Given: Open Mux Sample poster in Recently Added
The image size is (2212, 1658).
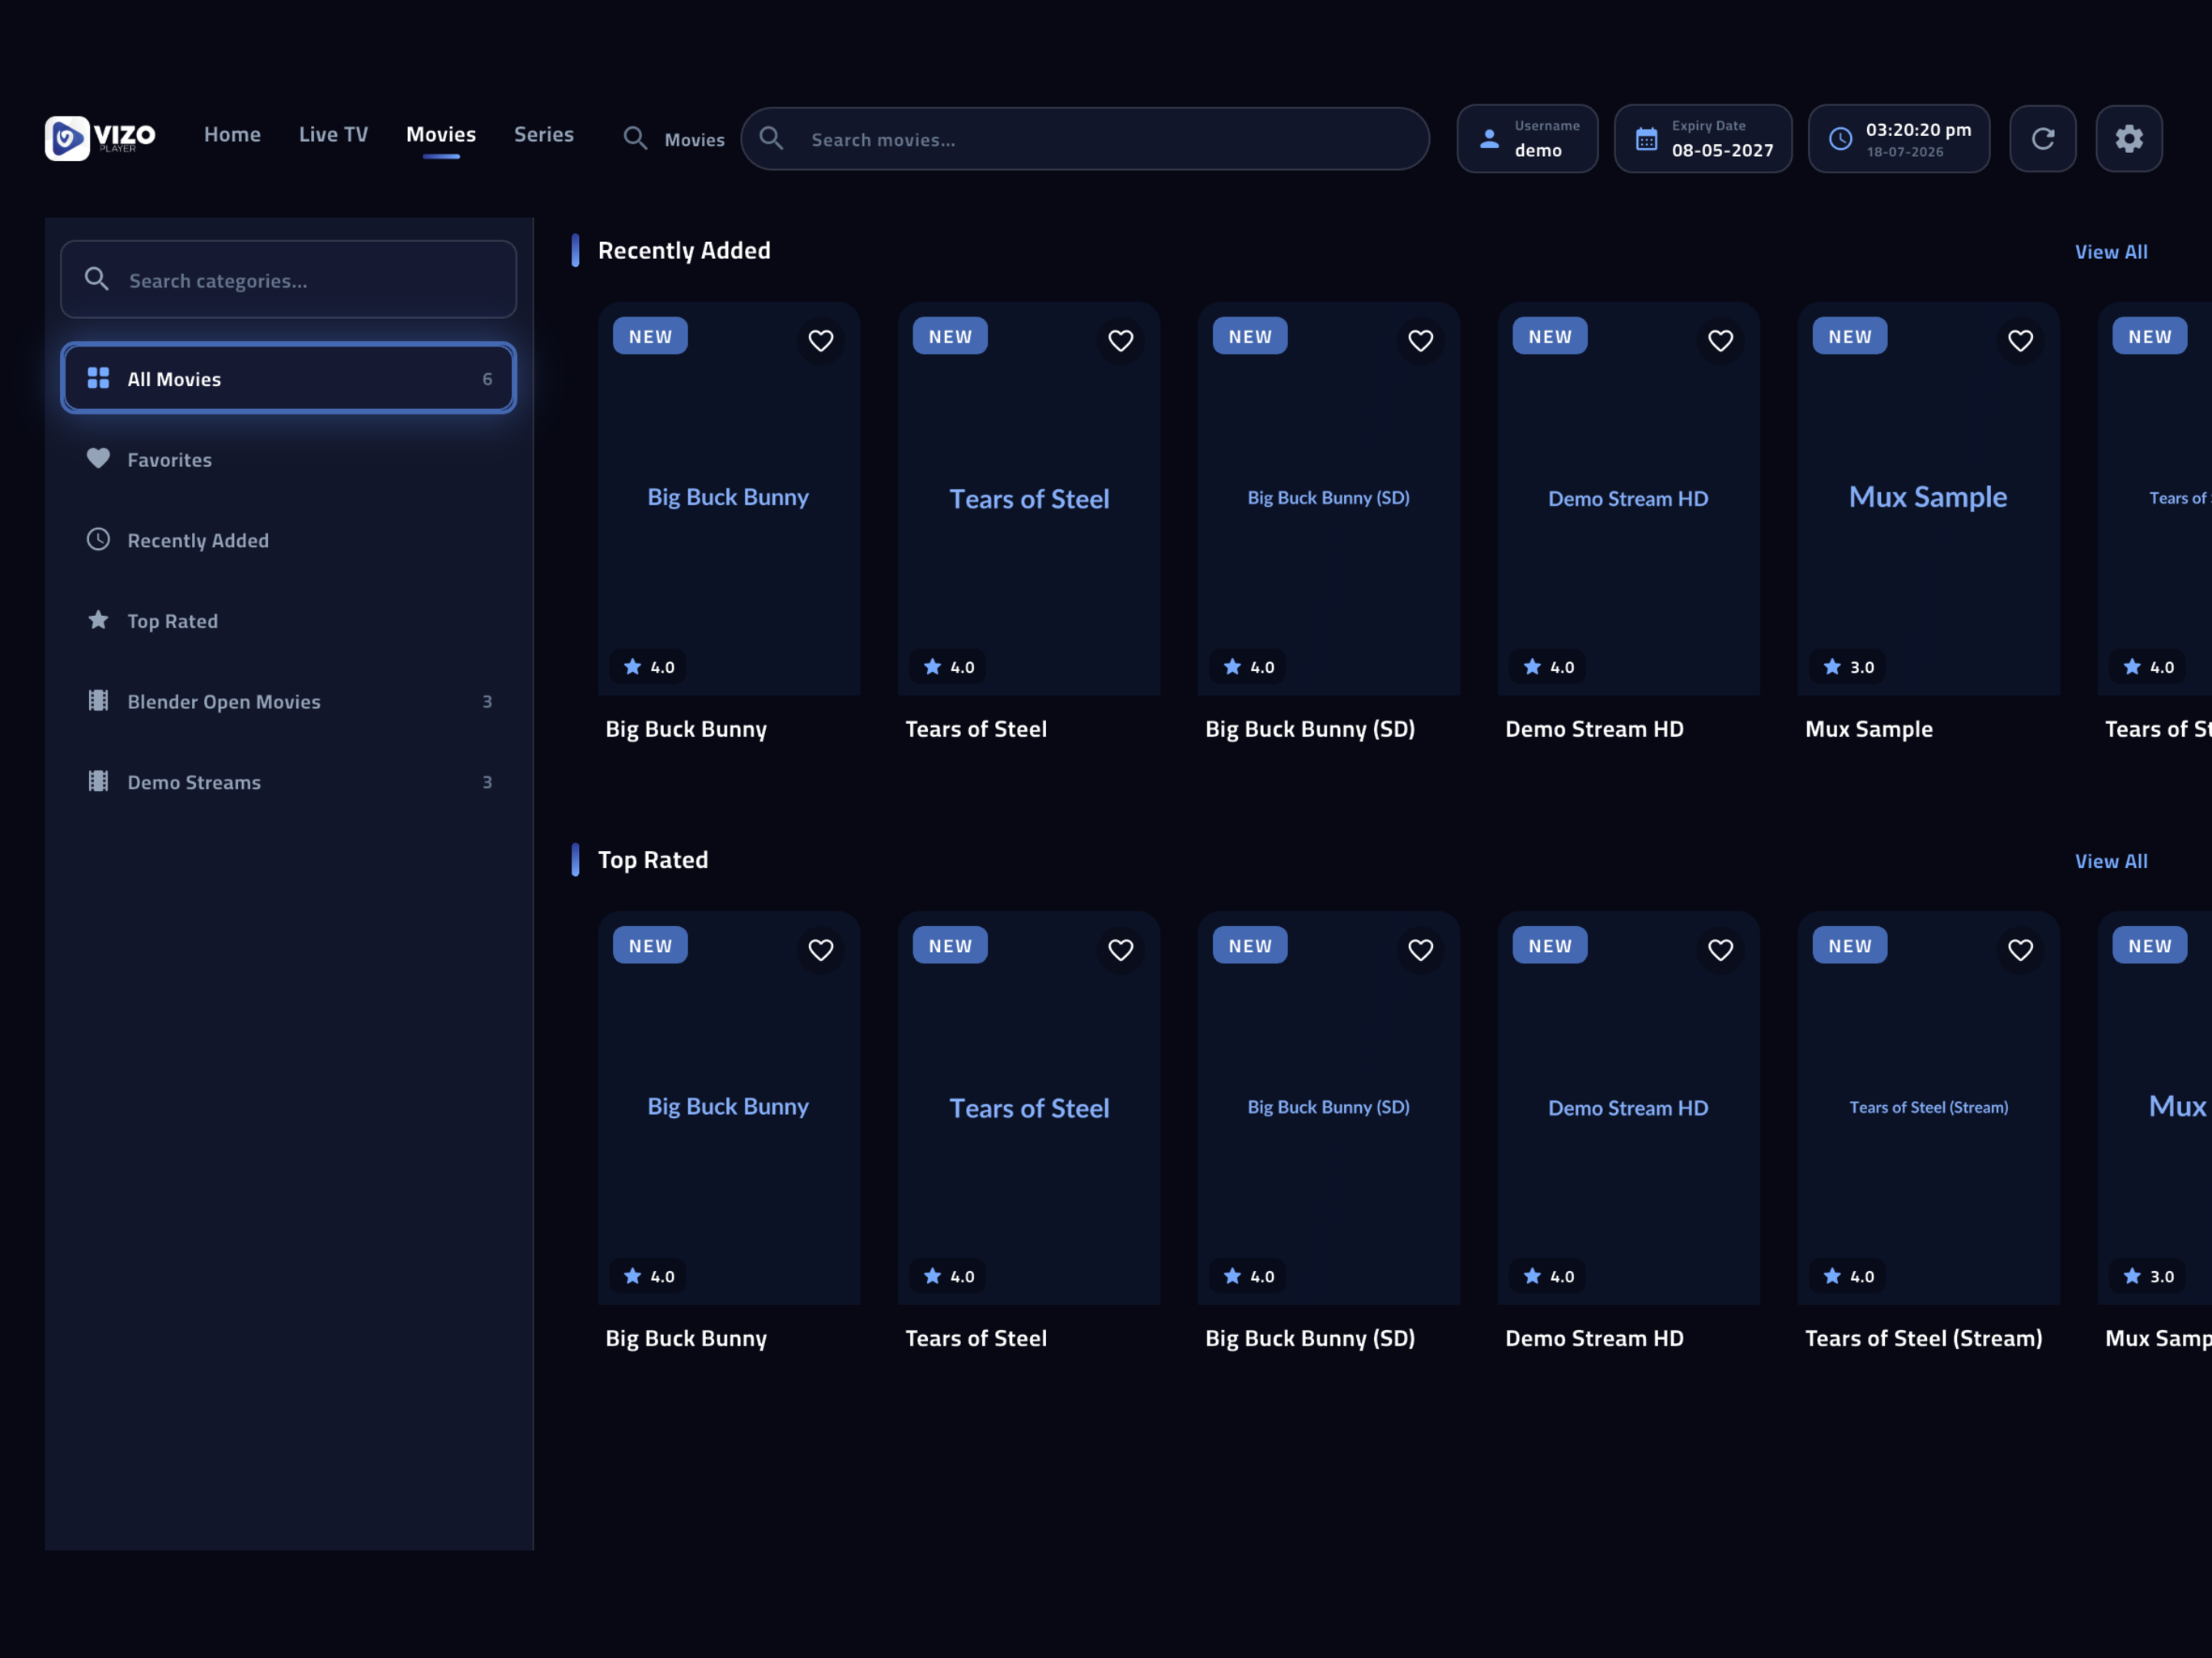Looking at the screenshot, I should click(1928, 498).
